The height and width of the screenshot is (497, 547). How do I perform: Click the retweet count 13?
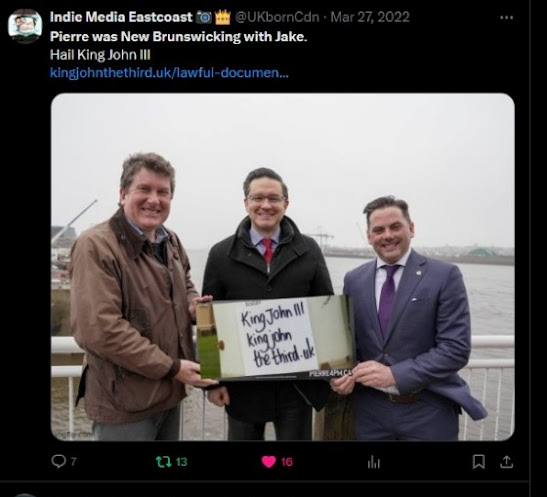tap(181, 462)
